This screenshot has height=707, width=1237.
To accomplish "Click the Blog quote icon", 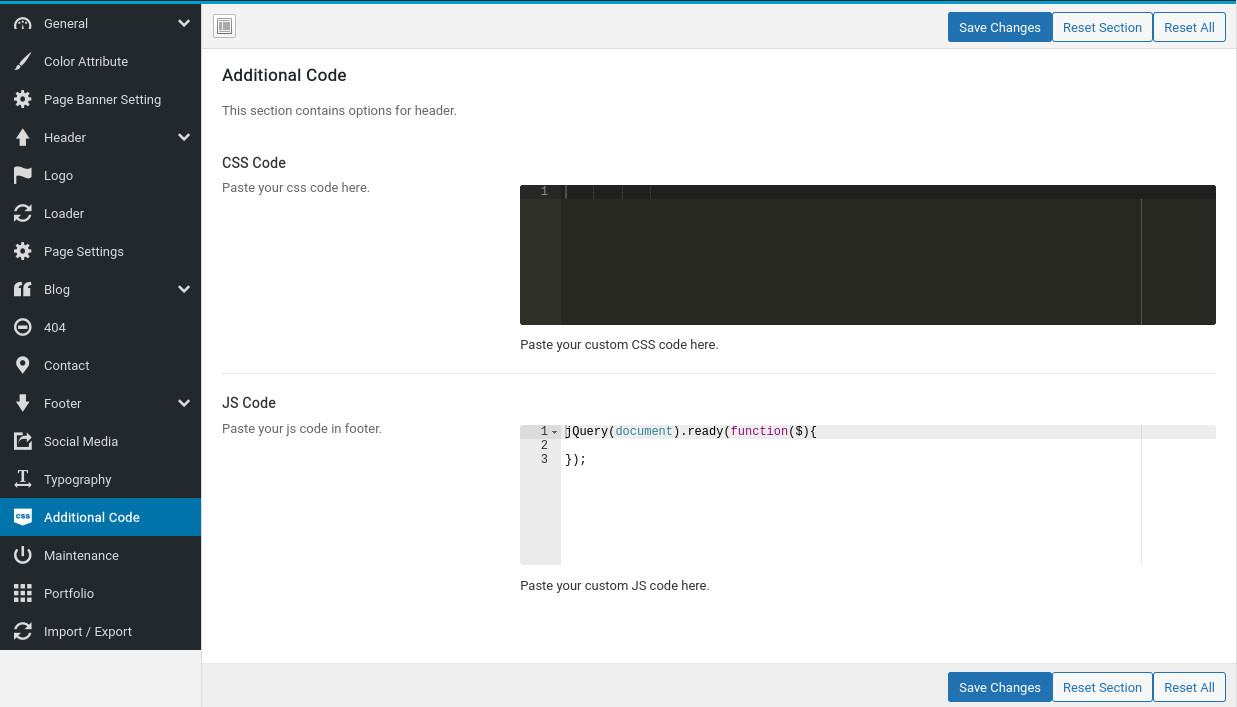I will [x=23, y=289].
